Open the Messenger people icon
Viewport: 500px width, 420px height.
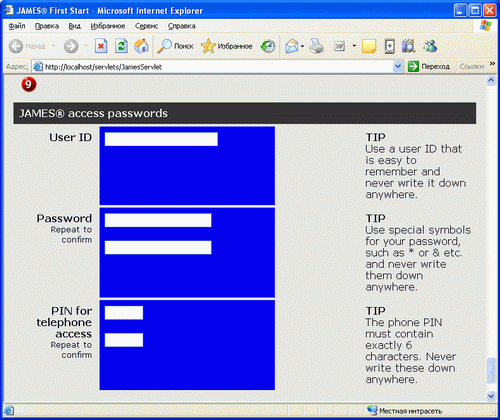point(430,46)
